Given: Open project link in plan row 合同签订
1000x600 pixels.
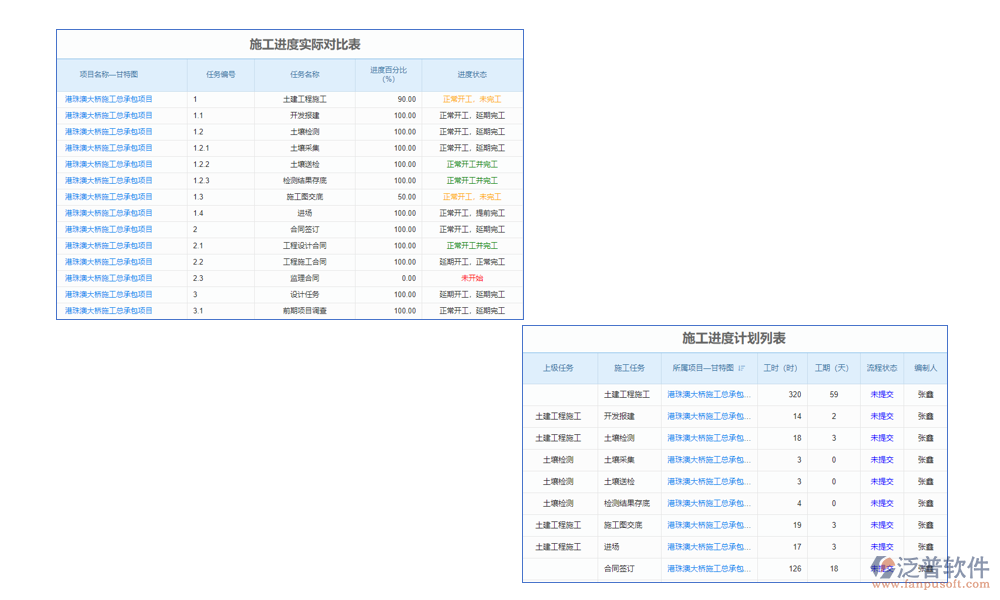Looking at the screenshot, I should coord(709,569).
